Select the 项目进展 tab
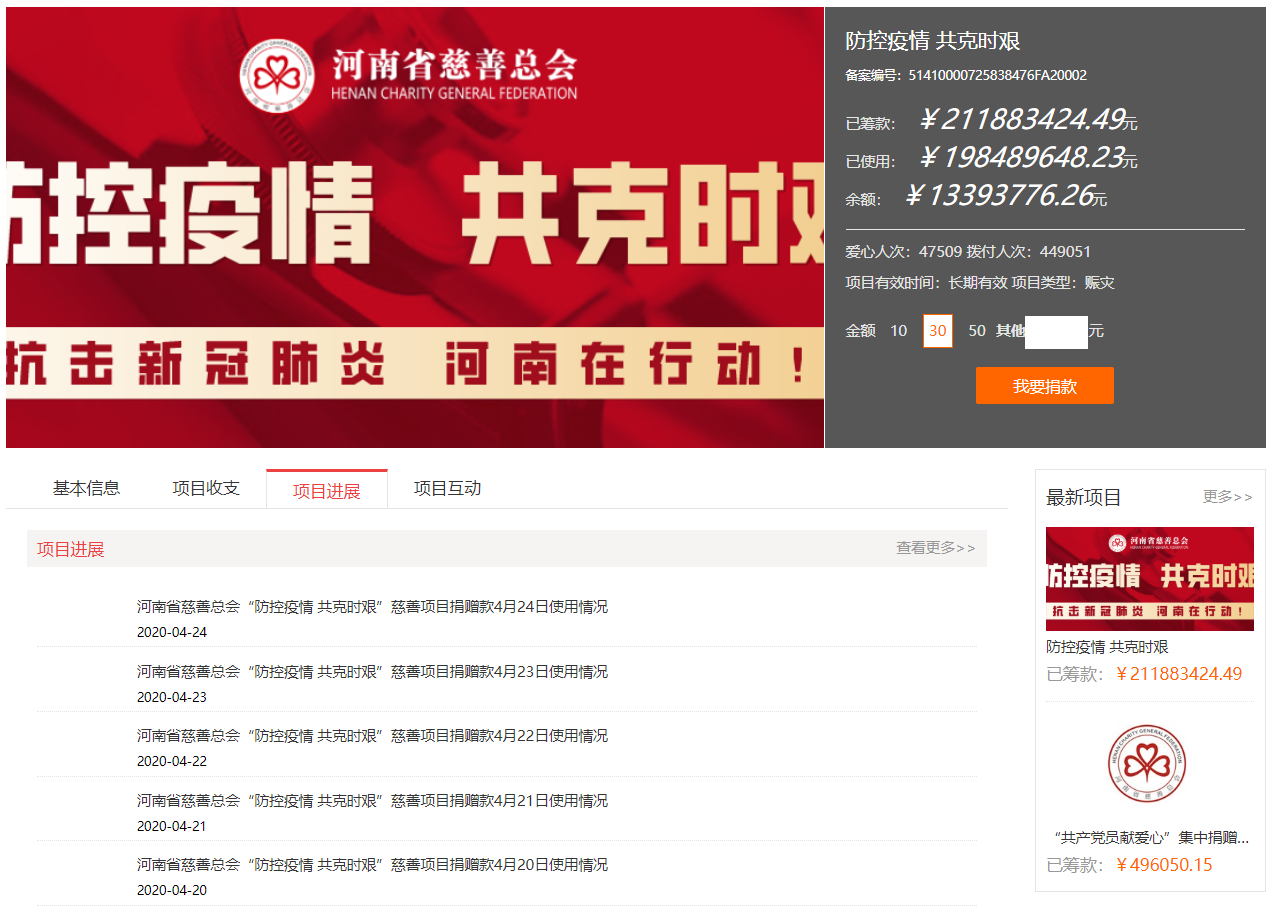This screenshot has height=907, width=1277. pyautogui.click(x=326, y=491)
